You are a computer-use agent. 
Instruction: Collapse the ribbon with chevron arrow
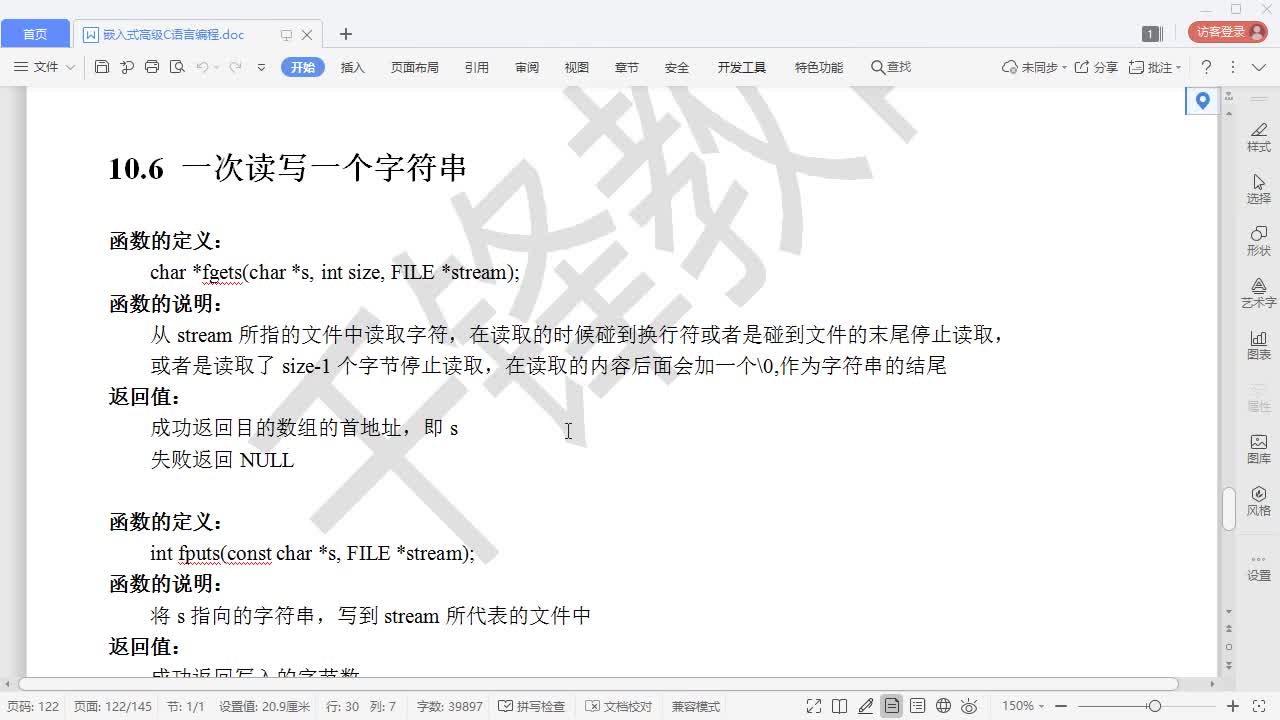pos(1259,67)
